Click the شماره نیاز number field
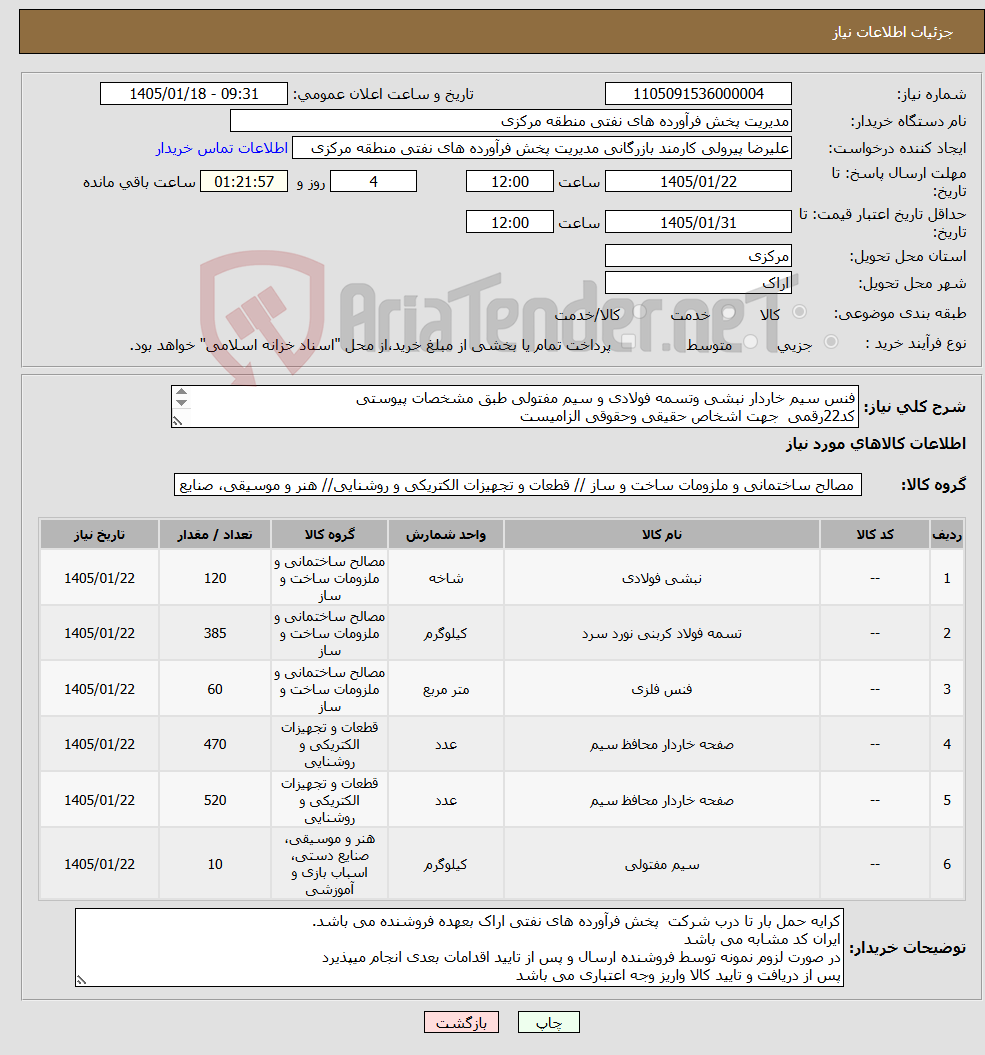The width and height of the screenshot is (985, 1055). pyautogui.click(x=698, y=94)
